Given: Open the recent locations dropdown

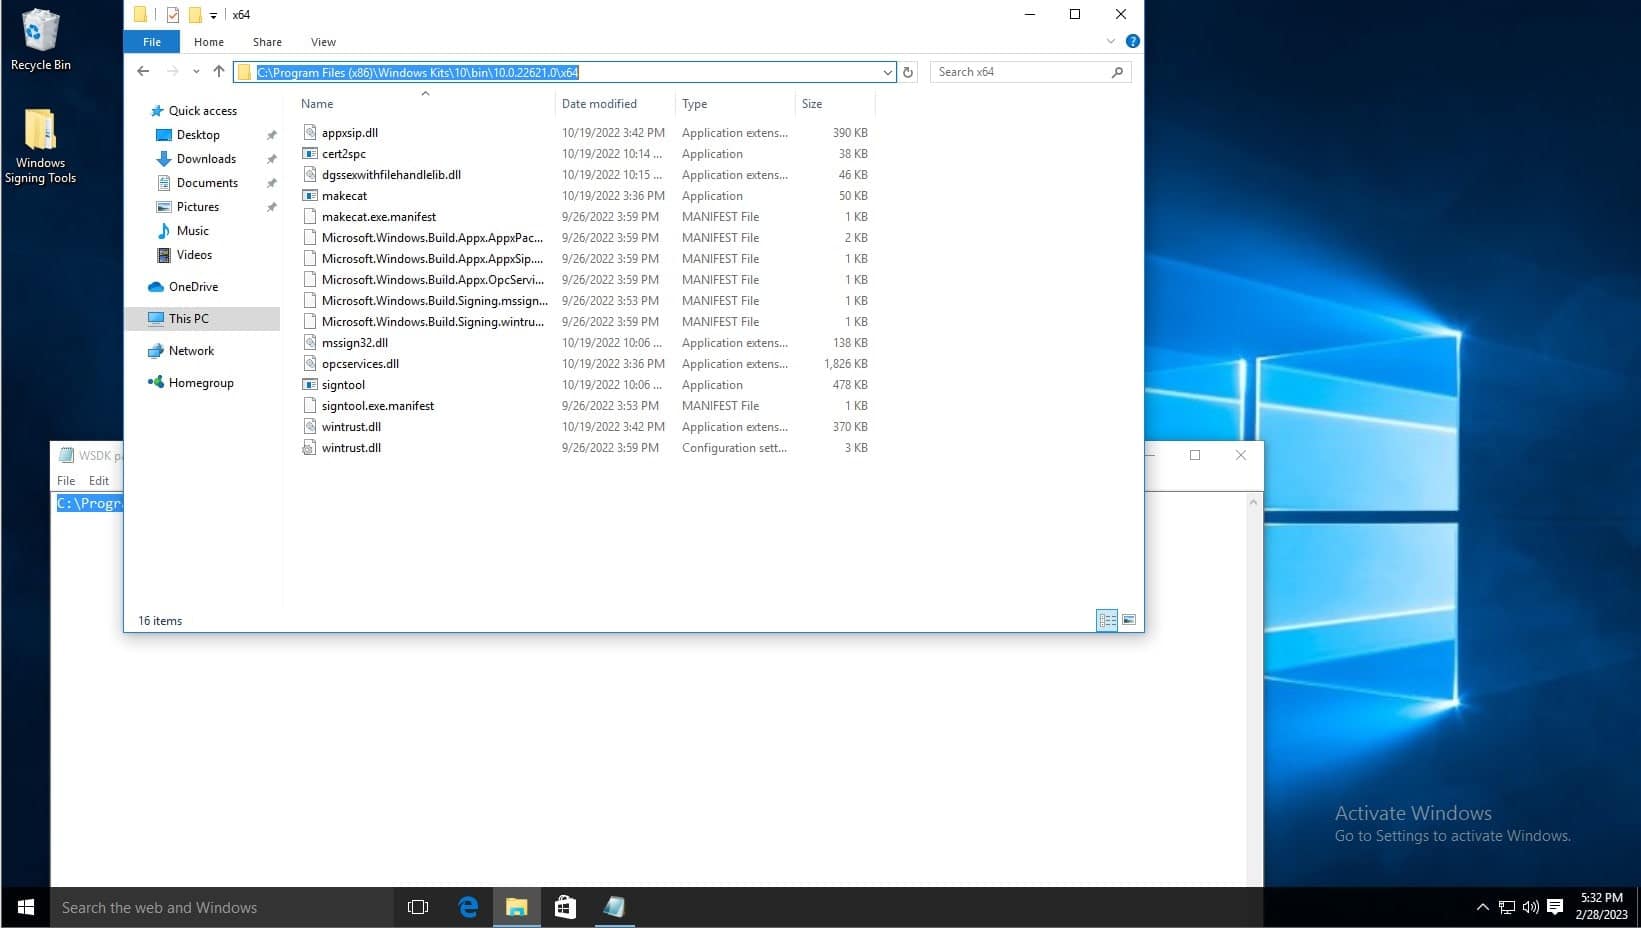Looking at the screenshot, I should [x=196, y=72].
